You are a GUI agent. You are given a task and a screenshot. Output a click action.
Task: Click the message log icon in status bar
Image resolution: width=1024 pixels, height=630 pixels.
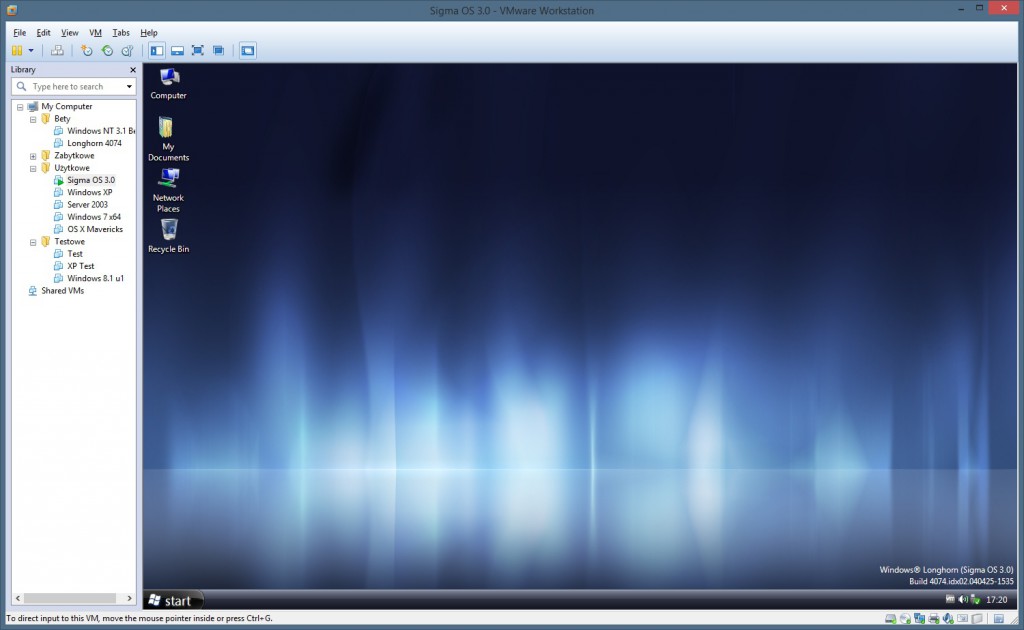pos(999,618)
